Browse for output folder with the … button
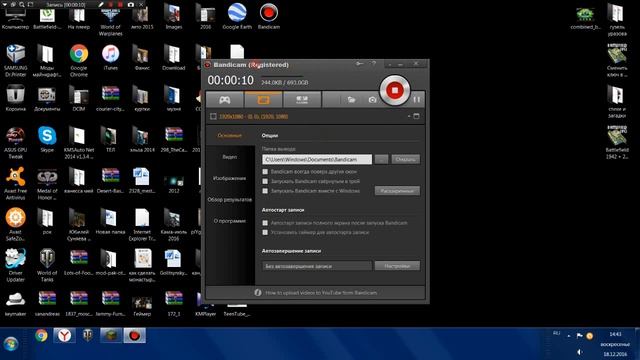 pos(382,159)
